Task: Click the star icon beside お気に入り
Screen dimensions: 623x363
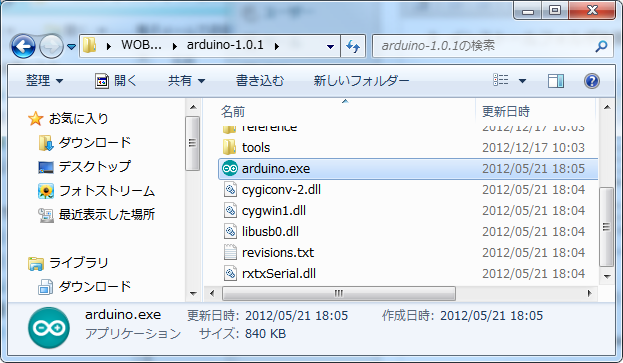Action: (x=35, y=118)
